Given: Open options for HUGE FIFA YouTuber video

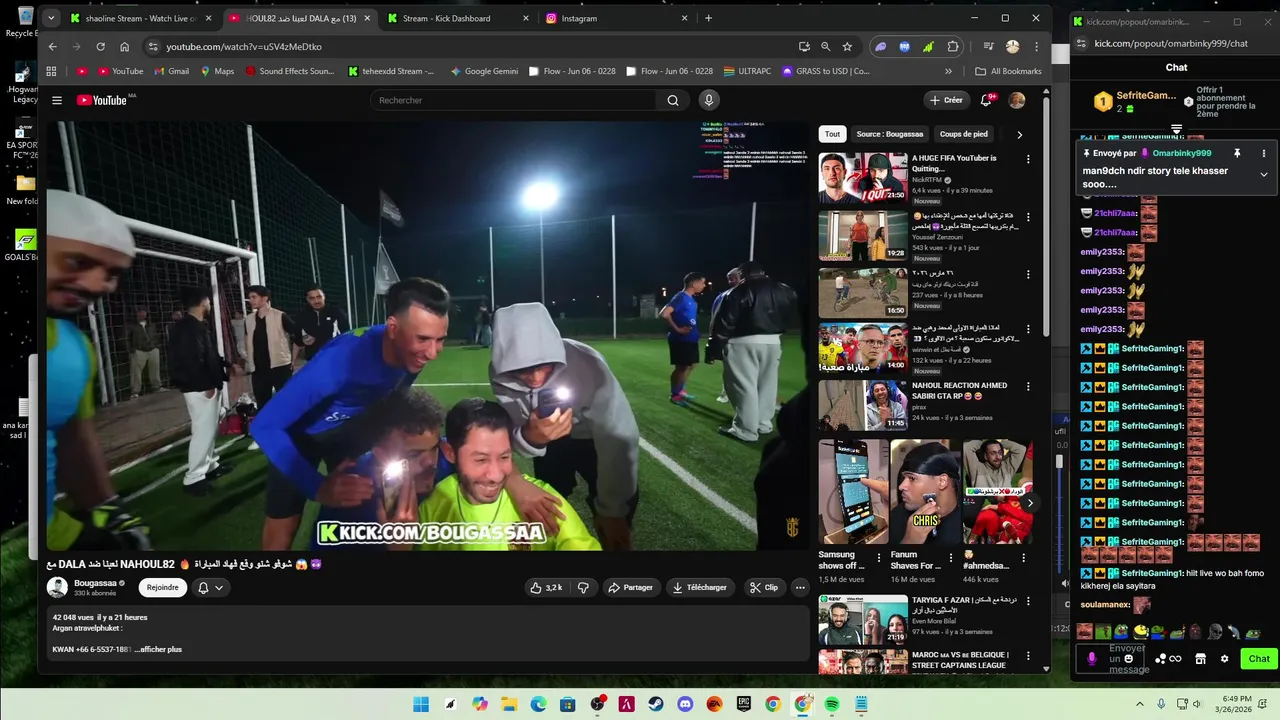Looking at the screenshot, I should pyautogui.click(x=1028, y=159).
